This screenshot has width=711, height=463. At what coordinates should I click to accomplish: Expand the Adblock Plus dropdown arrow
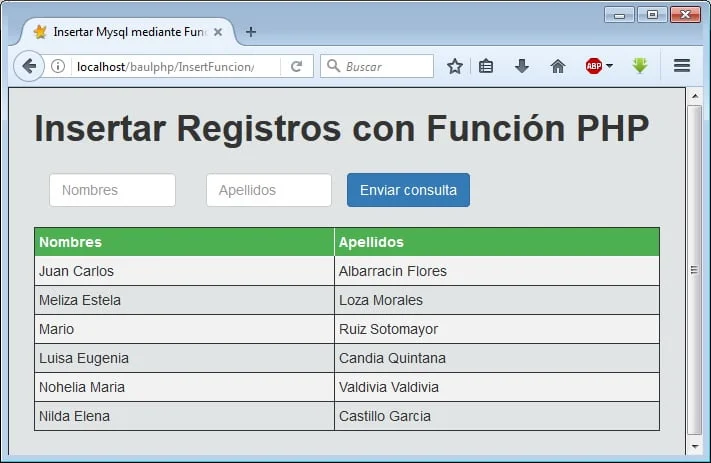coord(609,66)
